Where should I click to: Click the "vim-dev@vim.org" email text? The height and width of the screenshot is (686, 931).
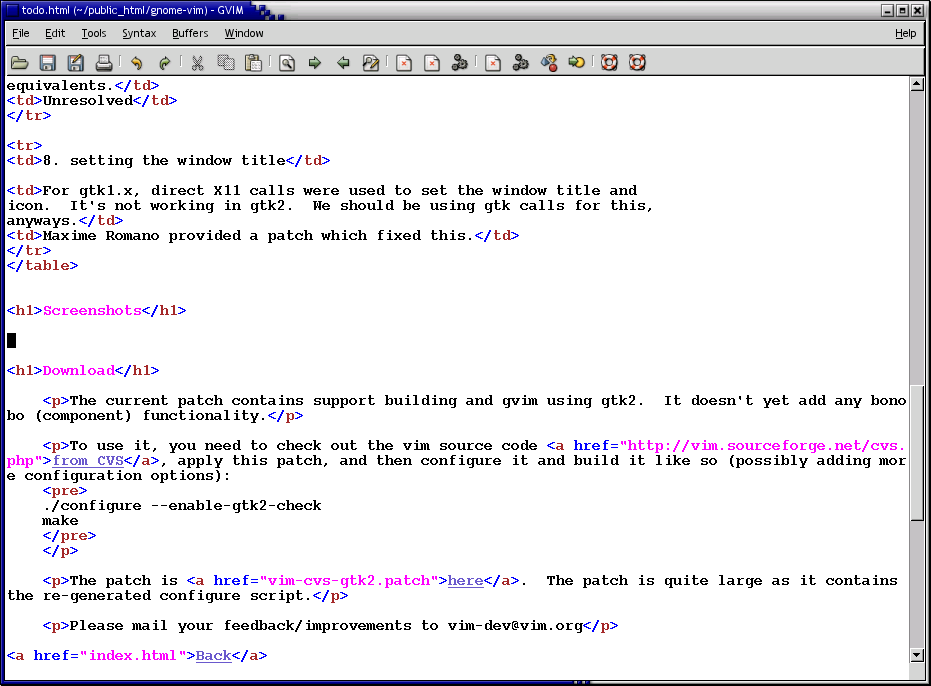[x=515, y=625]
